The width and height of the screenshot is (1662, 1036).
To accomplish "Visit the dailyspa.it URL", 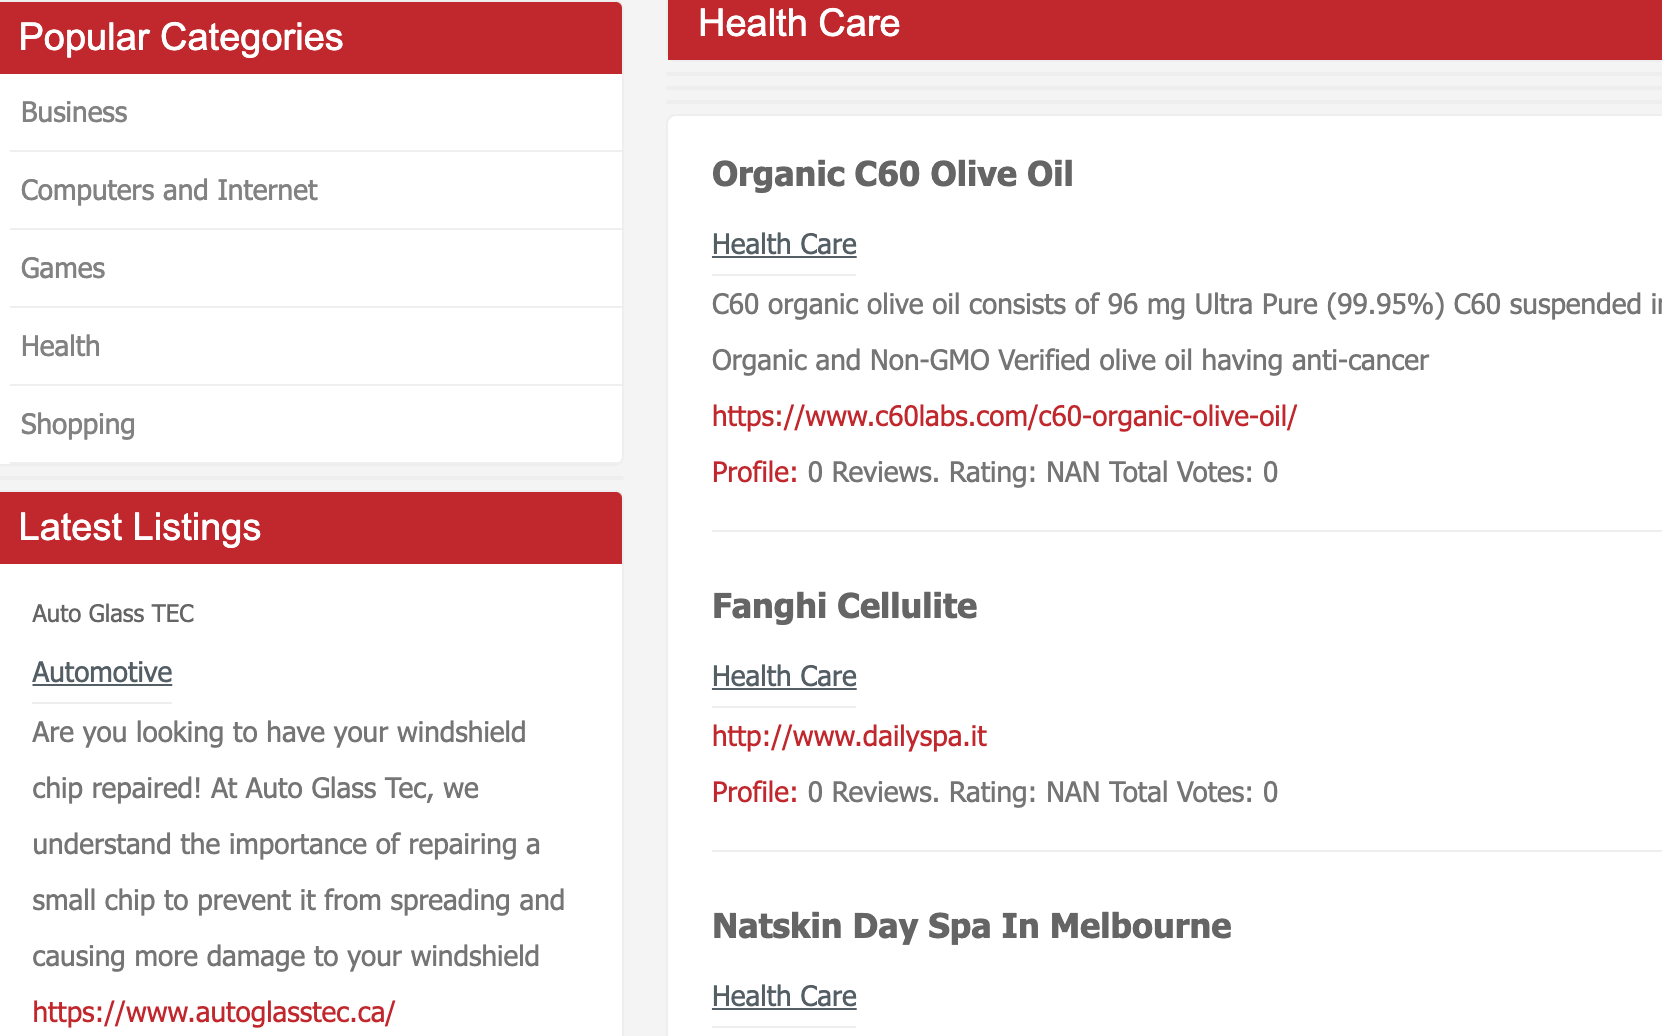I will coord(849,736).
